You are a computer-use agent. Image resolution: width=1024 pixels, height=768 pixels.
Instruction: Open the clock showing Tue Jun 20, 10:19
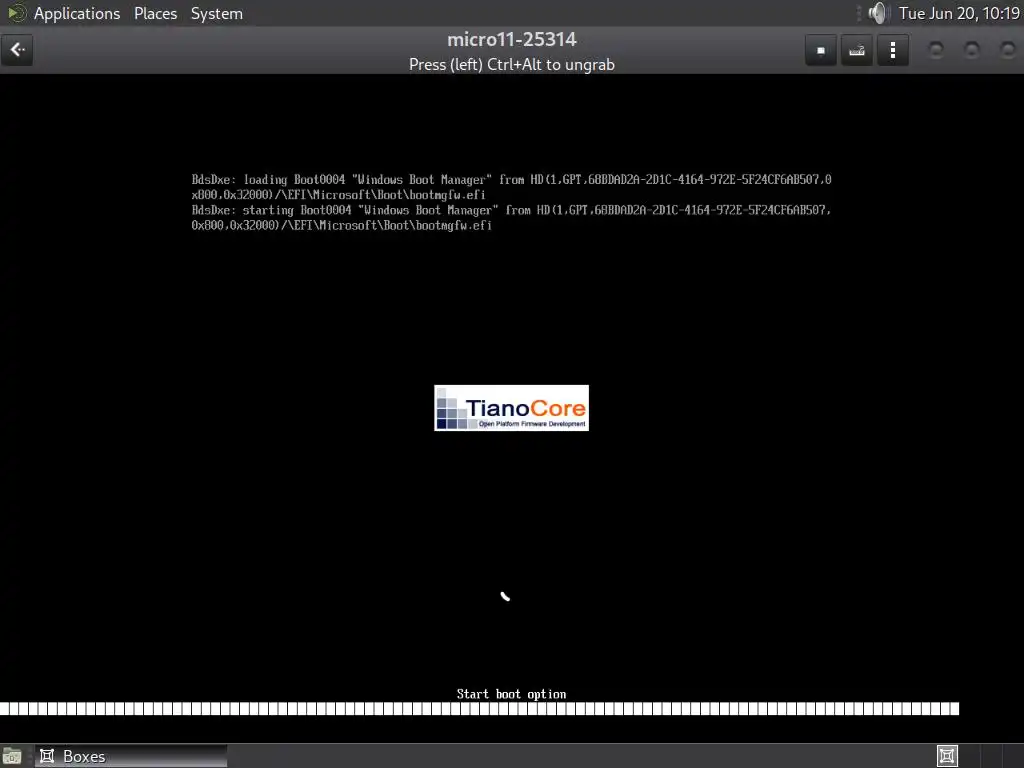click(959, 13)
